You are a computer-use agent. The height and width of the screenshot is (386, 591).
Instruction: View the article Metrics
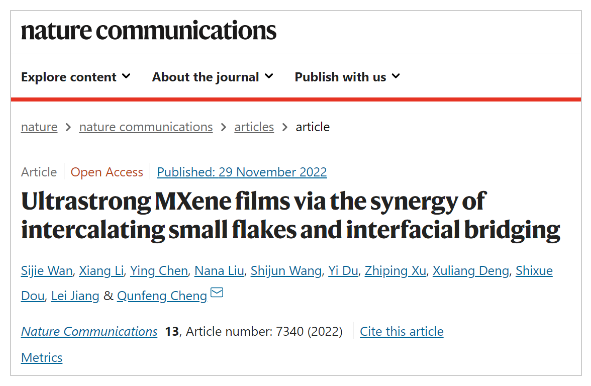coord(42,358)
